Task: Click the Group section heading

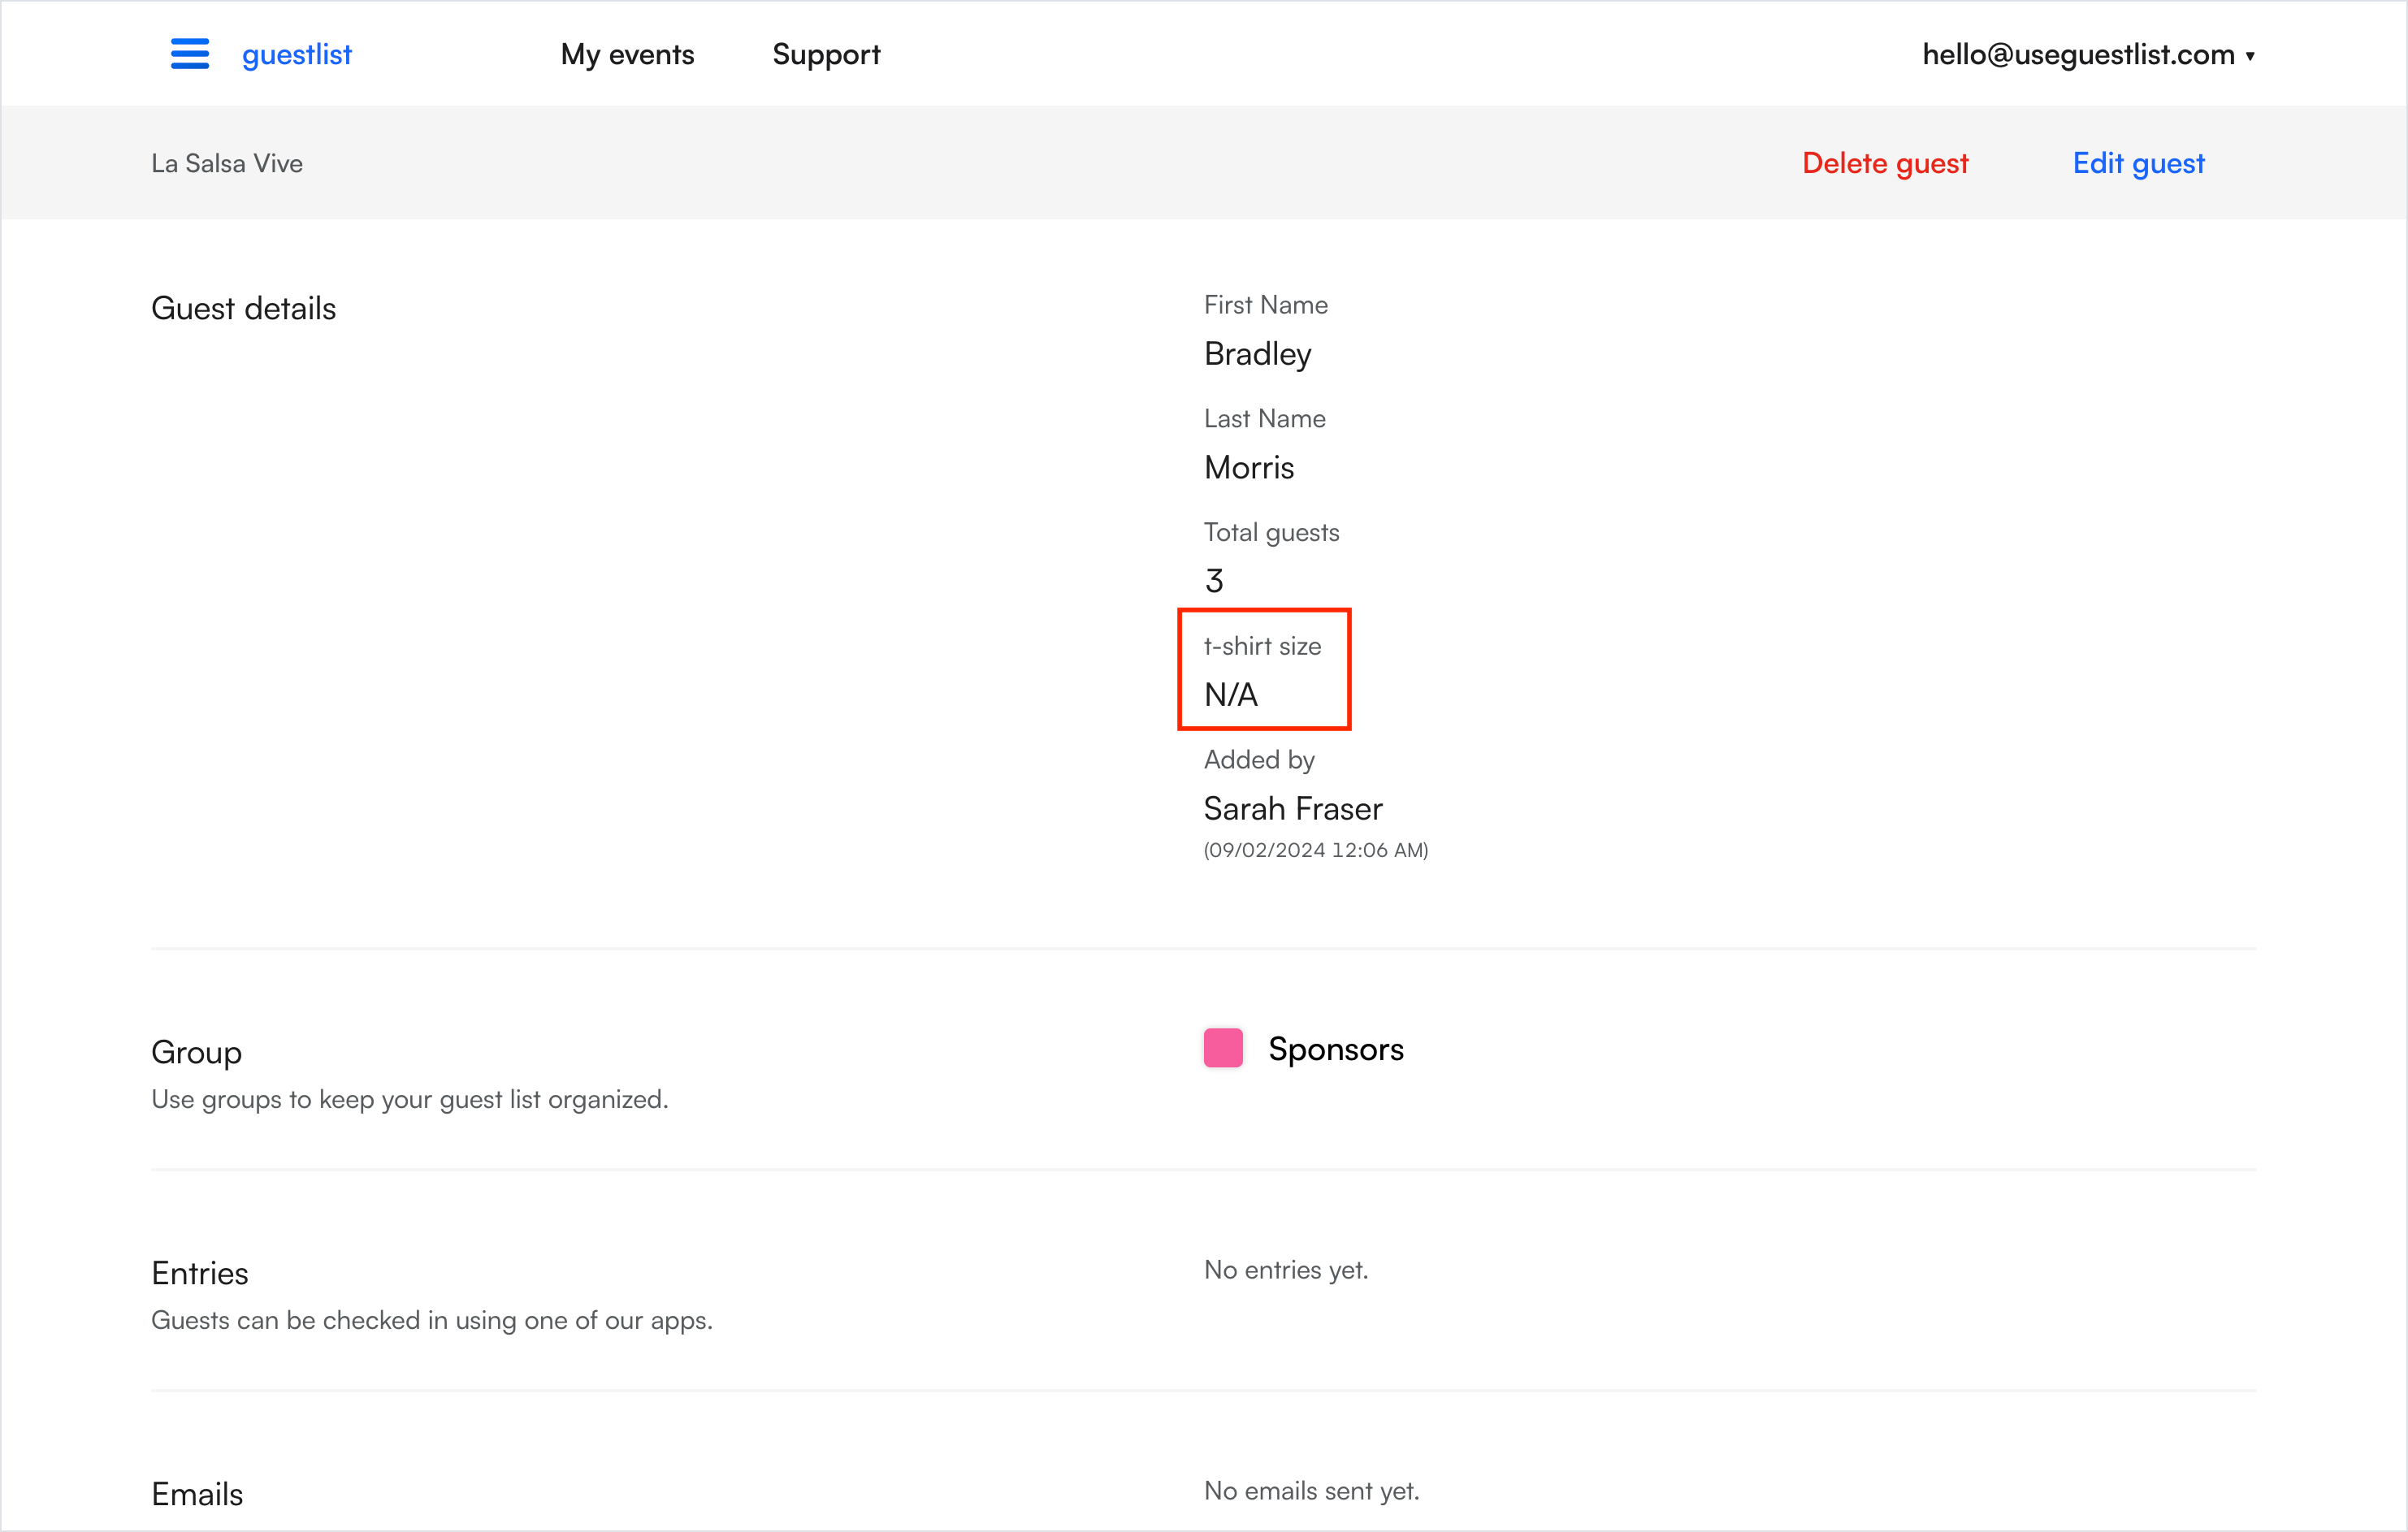Action: 196,1052
